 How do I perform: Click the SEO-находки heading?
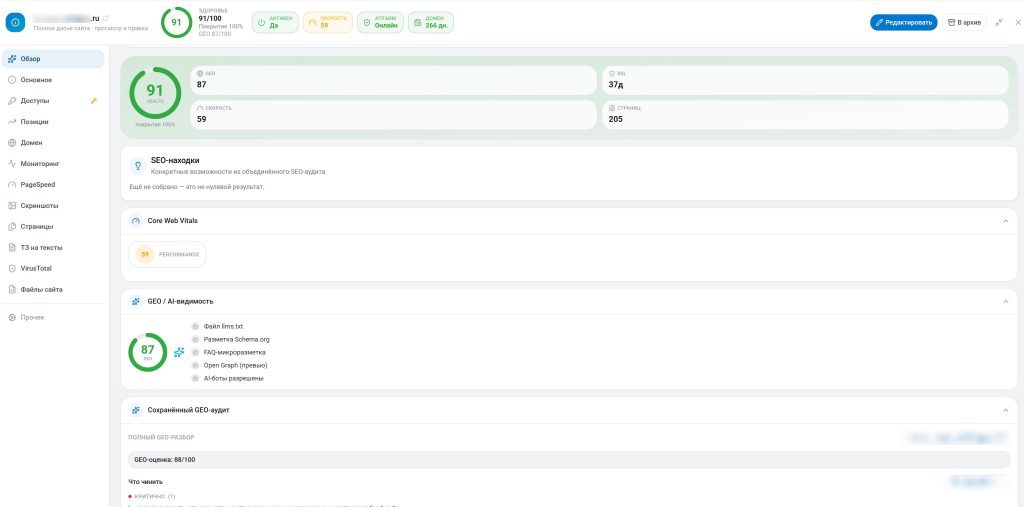[x=175, y=160]
